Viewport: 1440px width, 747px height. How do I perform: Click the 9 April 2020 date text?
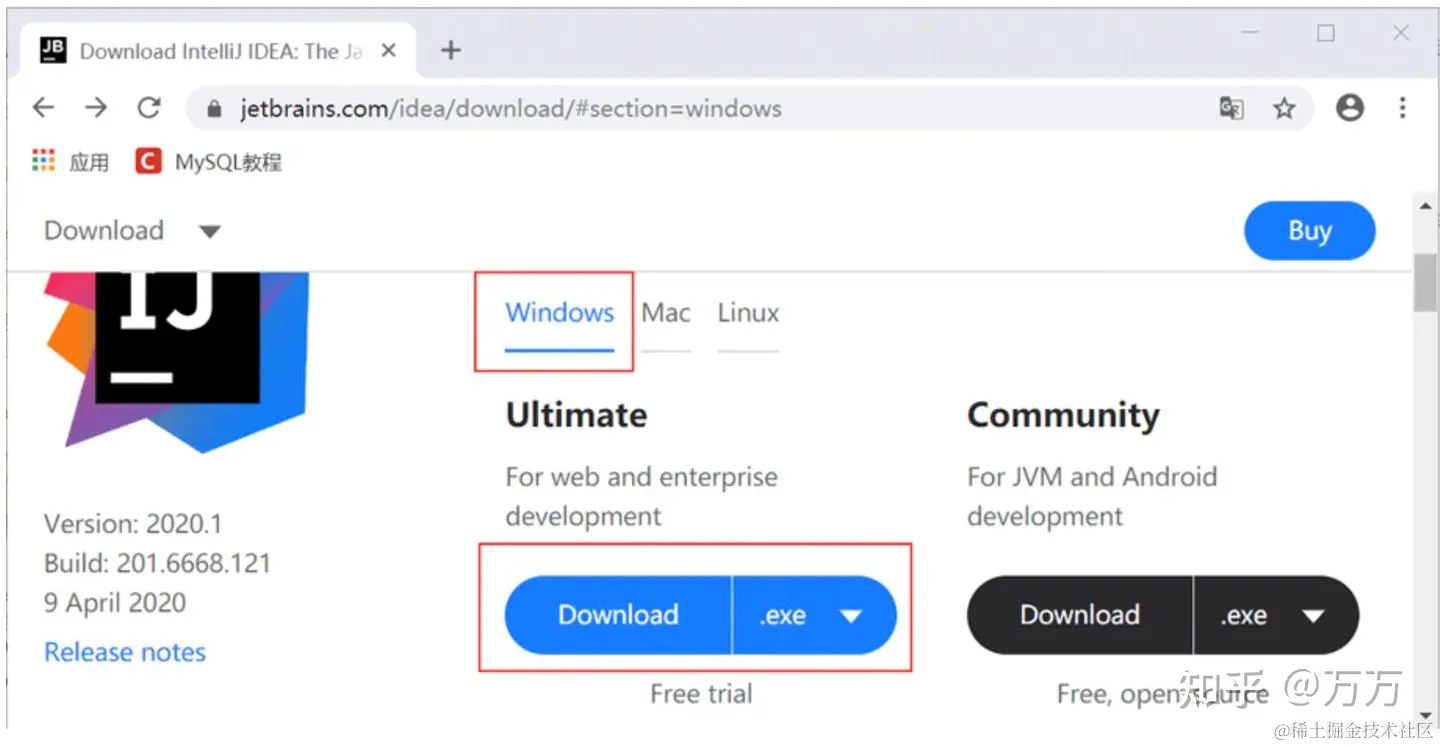point(115,603)
